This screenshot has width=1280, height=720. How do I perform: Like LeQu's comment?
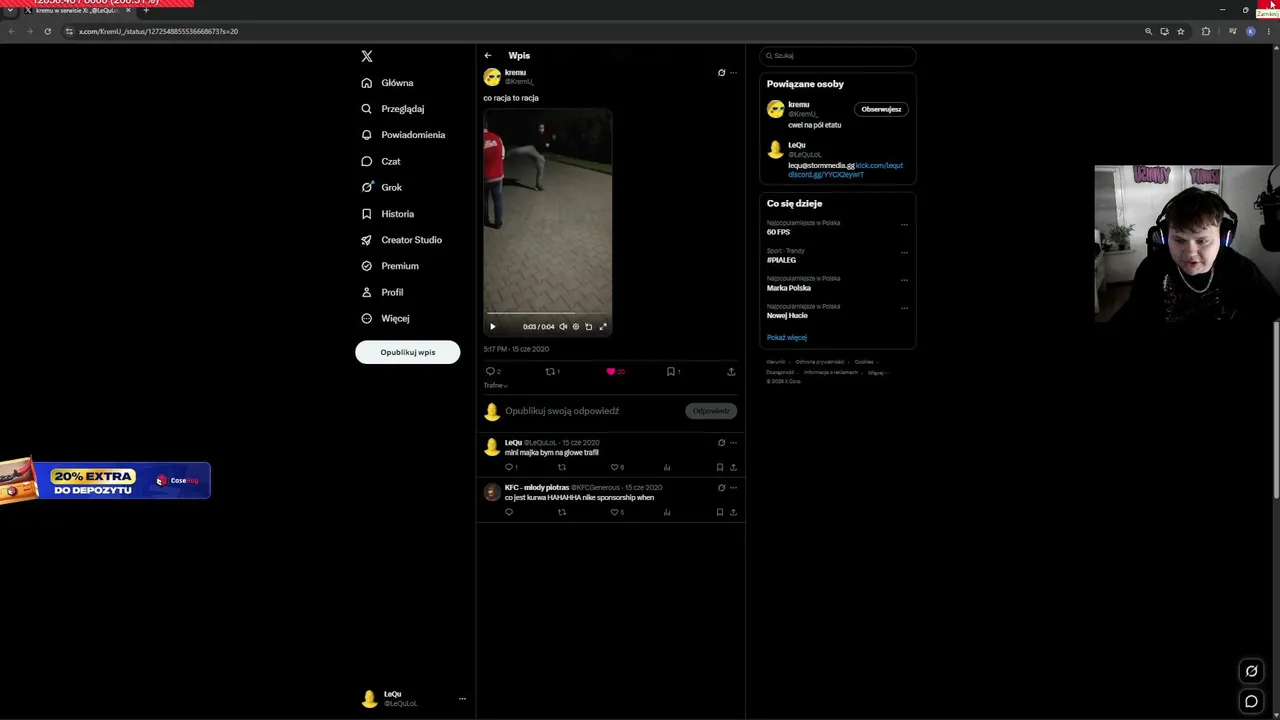click(x=616, y=467)
